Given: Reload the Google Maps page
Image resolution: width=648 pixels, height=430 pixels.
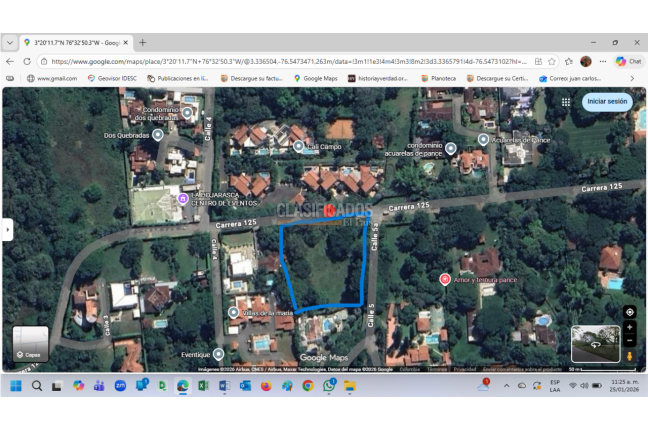Looking at the screenshot, I should [27, 62].
